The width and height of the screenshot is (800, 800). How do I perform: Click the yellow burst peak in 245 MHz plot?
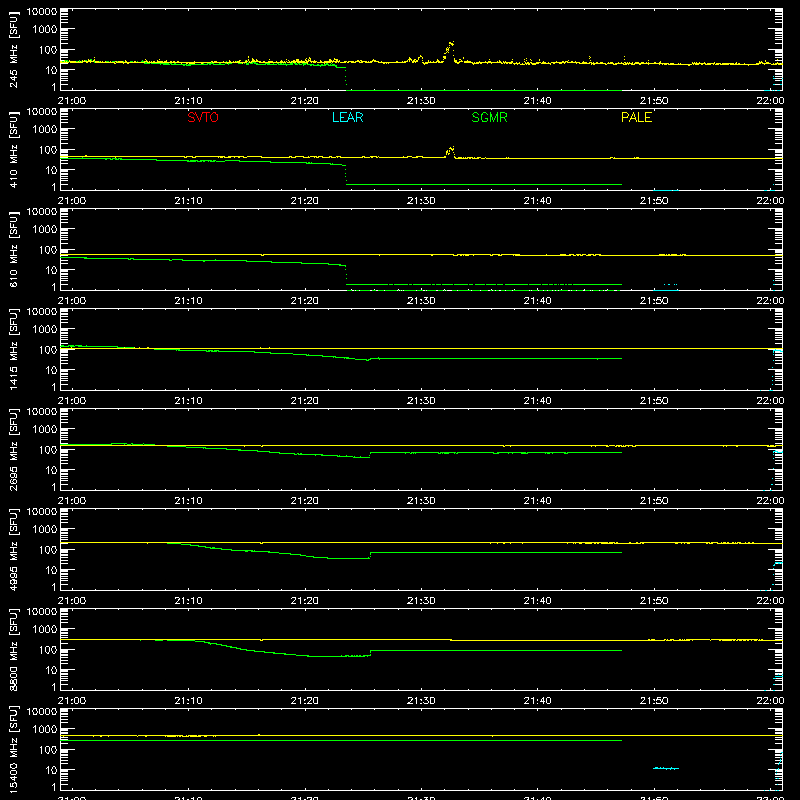point(449,50)
